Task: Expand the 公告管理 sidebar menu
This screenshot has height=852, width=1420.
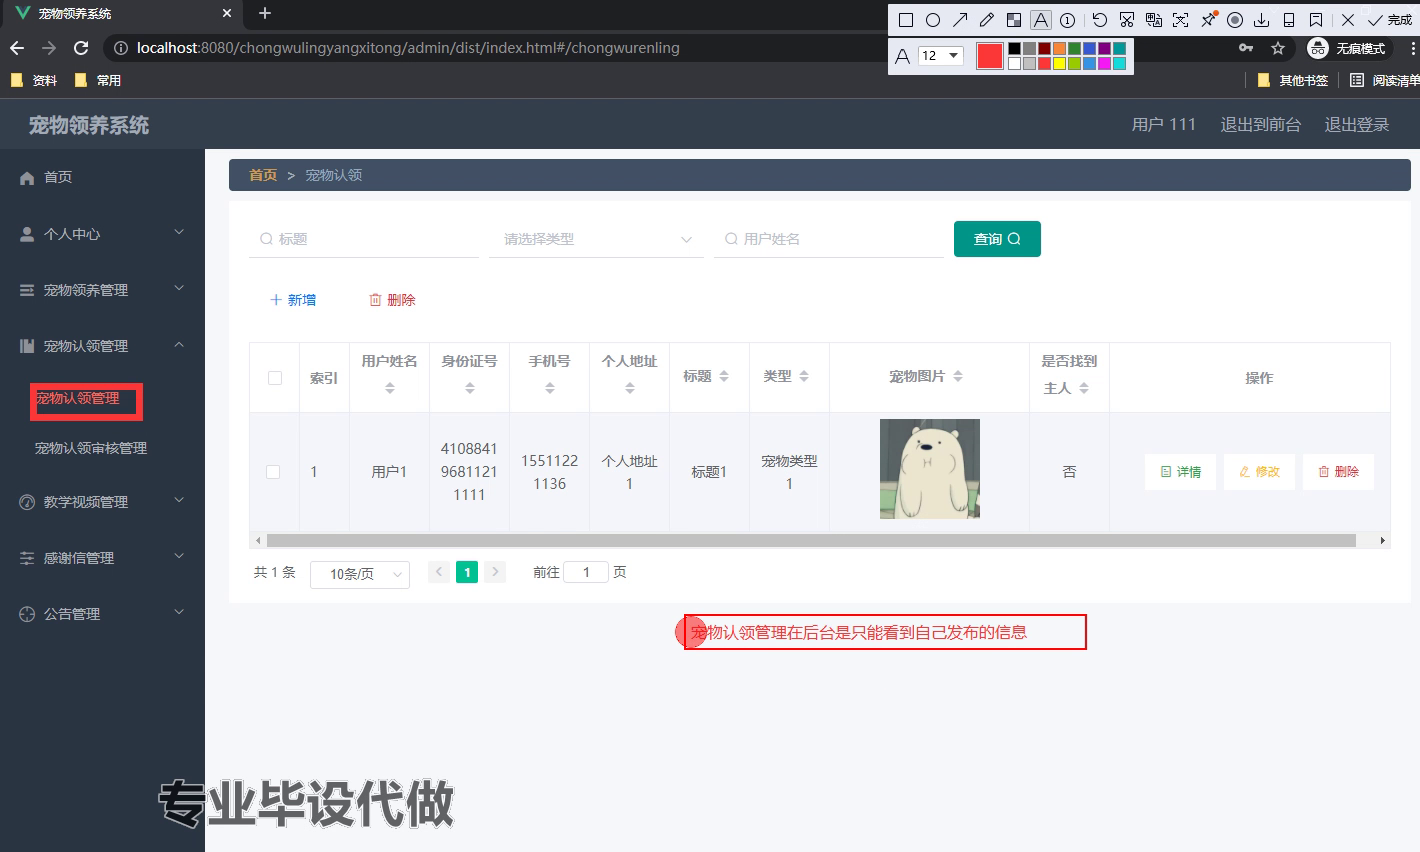Action: 102,613
